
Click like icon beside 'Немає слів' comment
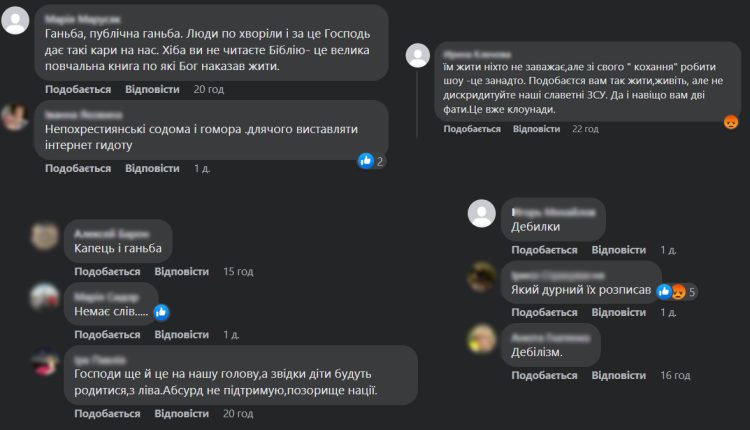coord(161,312)
